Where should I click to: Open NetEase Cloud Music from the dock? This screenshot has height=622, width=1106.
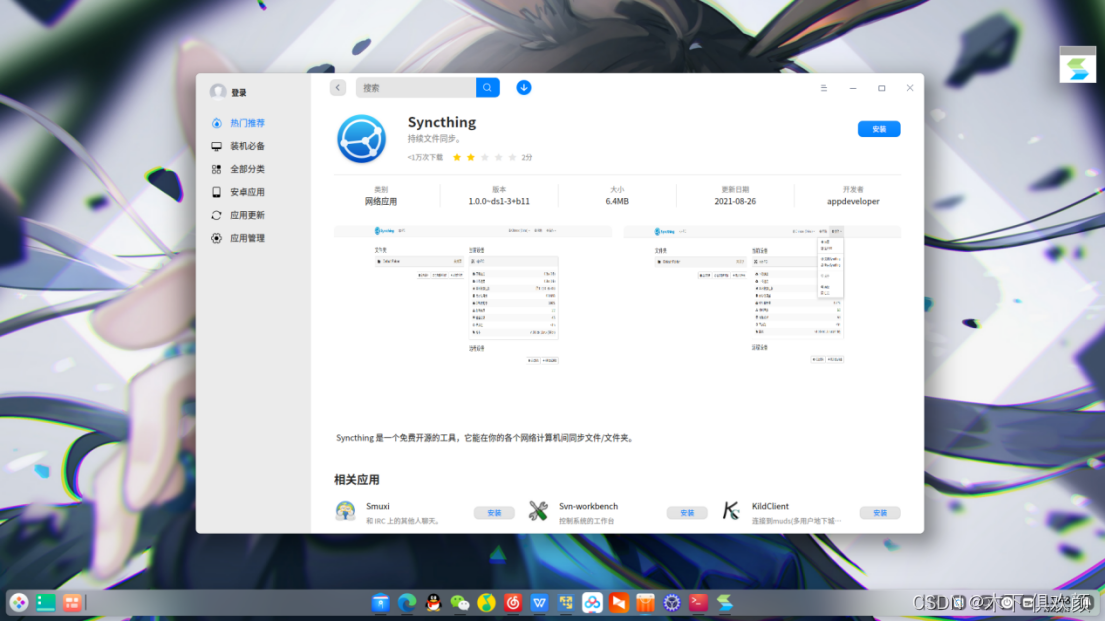click(x=513, y=603)
